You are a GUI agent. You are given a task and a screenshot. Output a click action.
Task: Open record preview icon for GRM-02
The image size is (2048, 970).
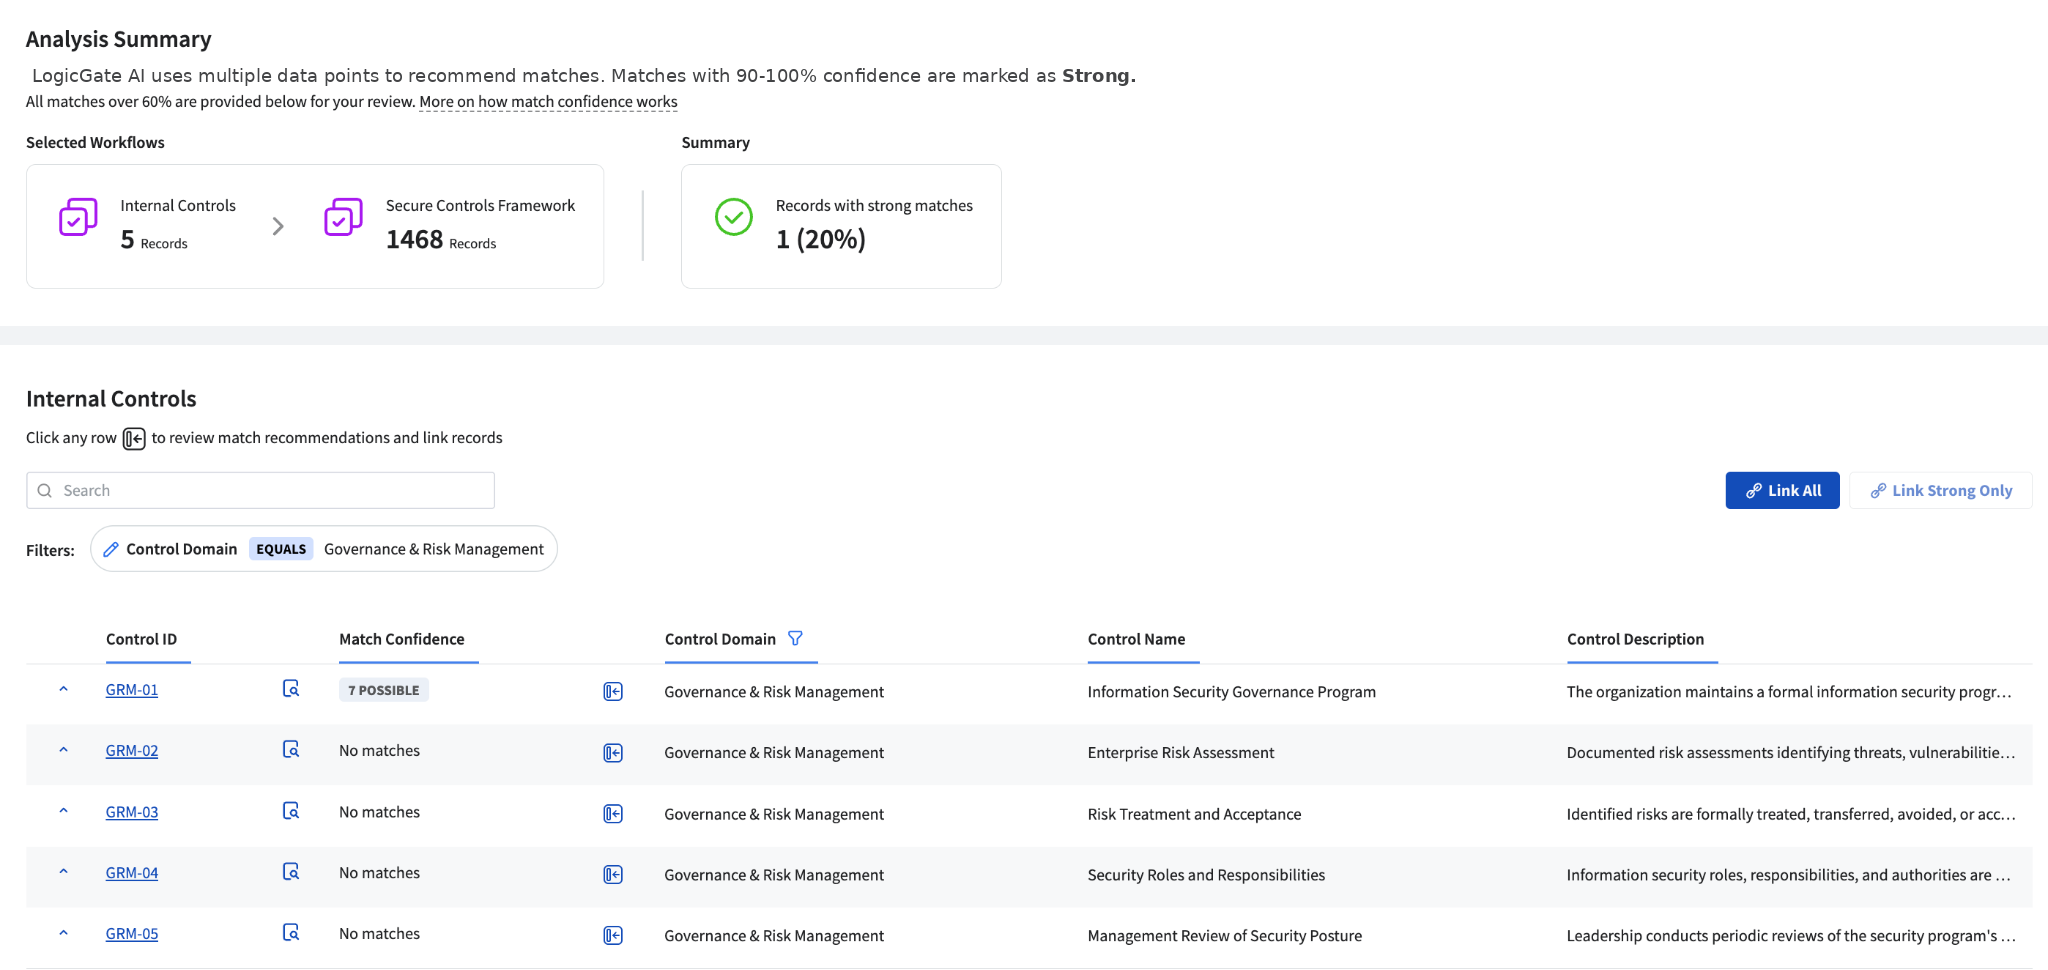pos(291,750)
